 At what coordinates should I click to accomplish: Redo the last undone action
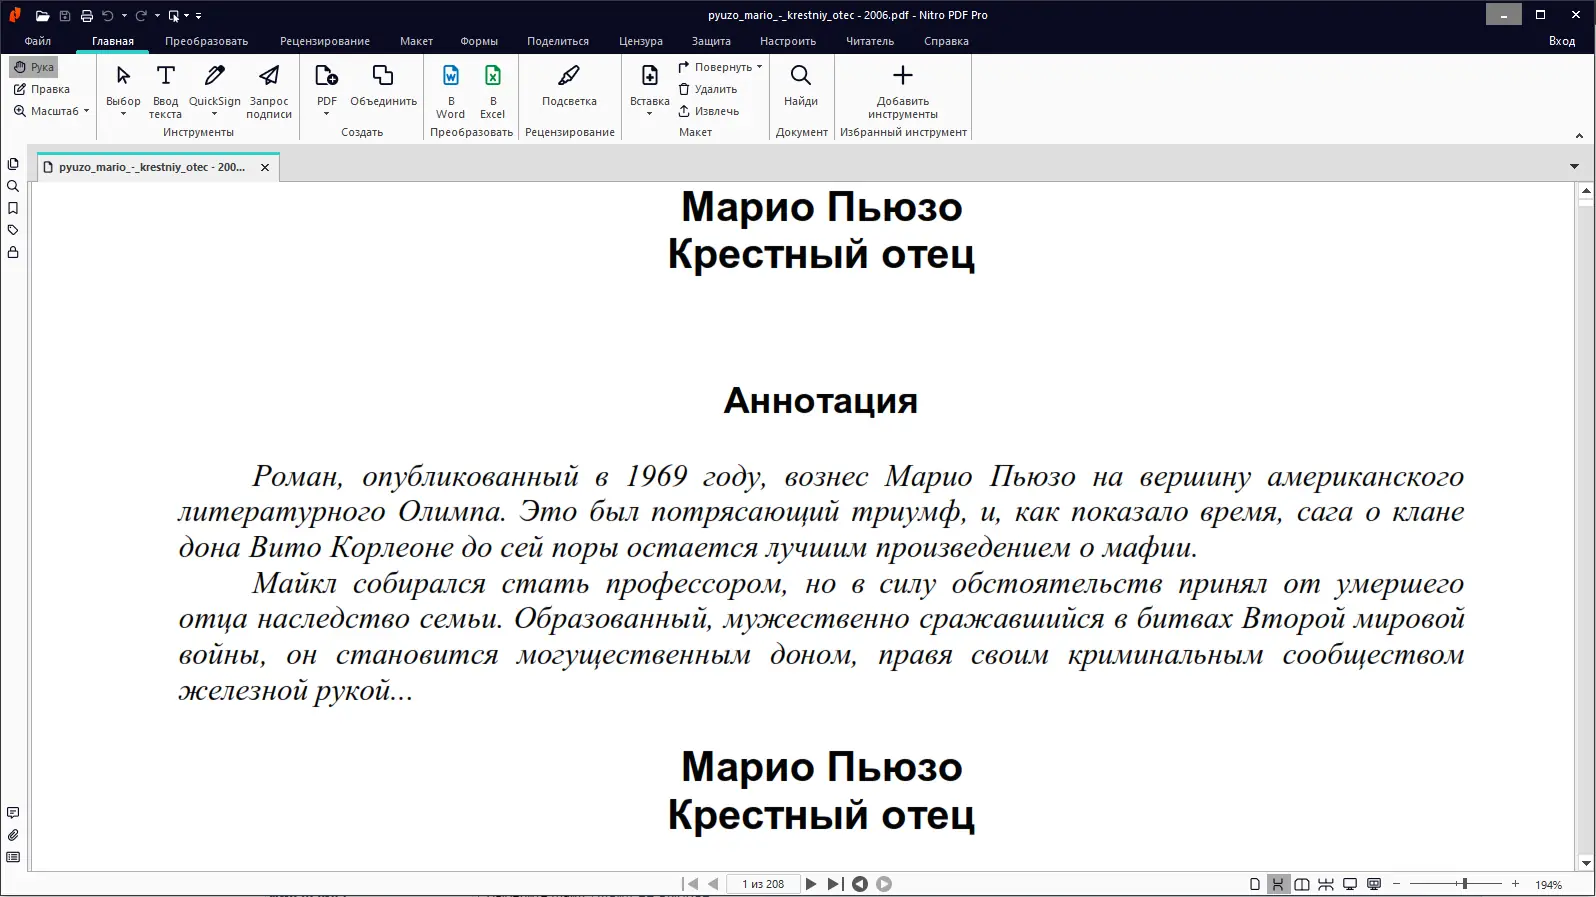point(141,16)
